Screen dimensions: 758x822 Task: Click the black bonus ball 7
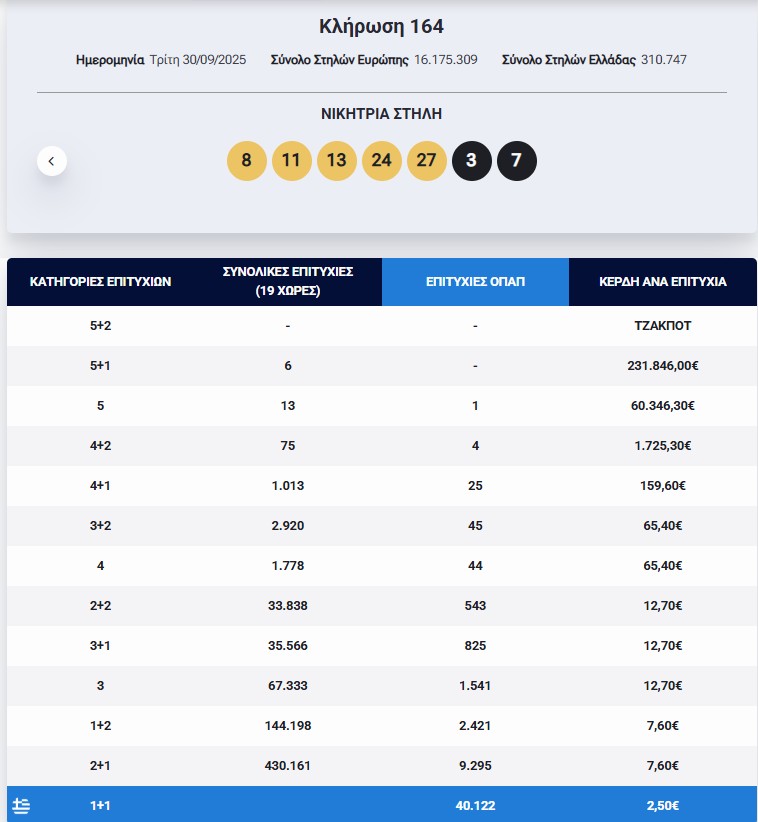(516, 160)
